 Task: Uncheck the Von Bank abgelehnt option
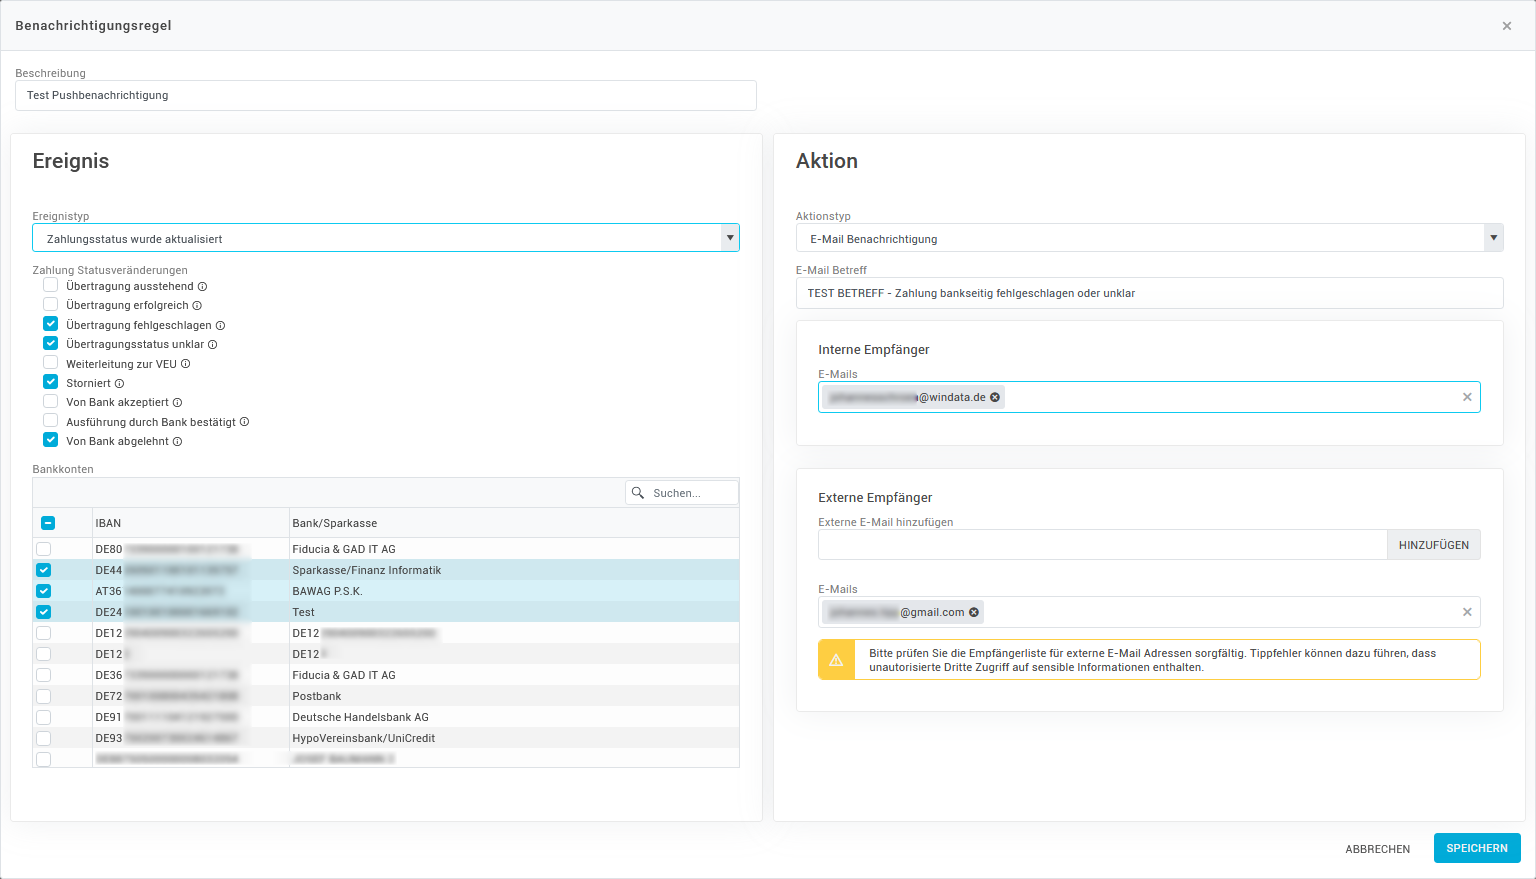point(50,440)
